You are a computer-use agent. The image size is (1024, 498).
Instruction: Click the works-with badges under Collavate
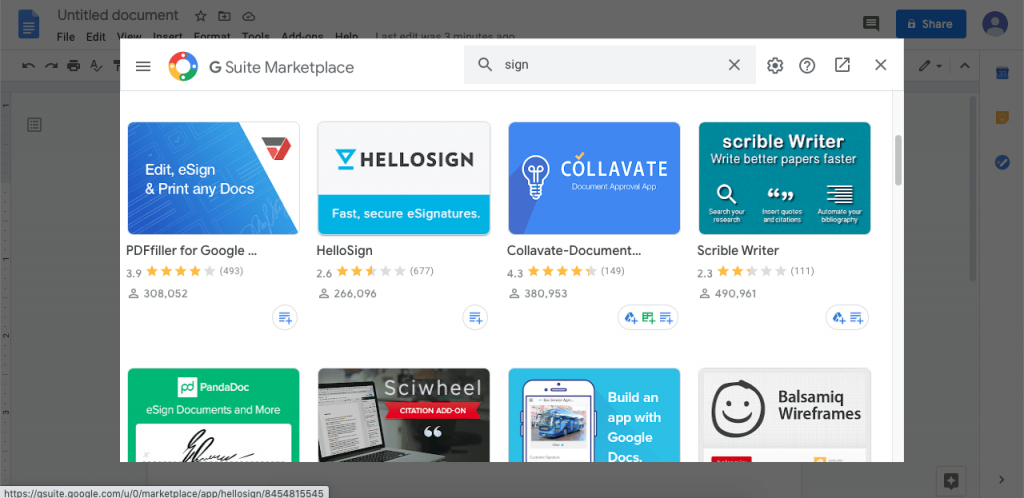coord(648,318)
